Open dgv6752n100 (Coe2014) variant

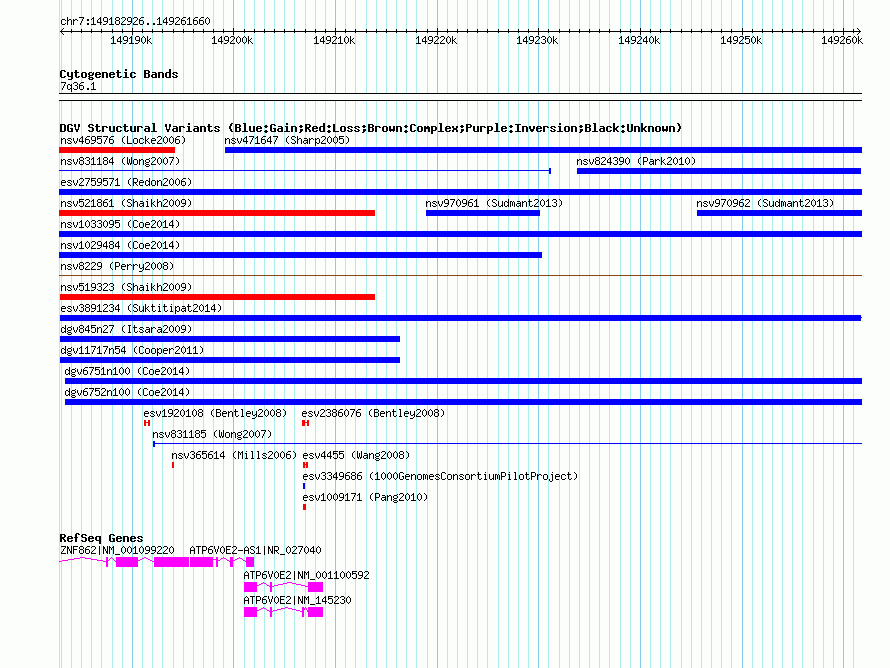point(127,392)
